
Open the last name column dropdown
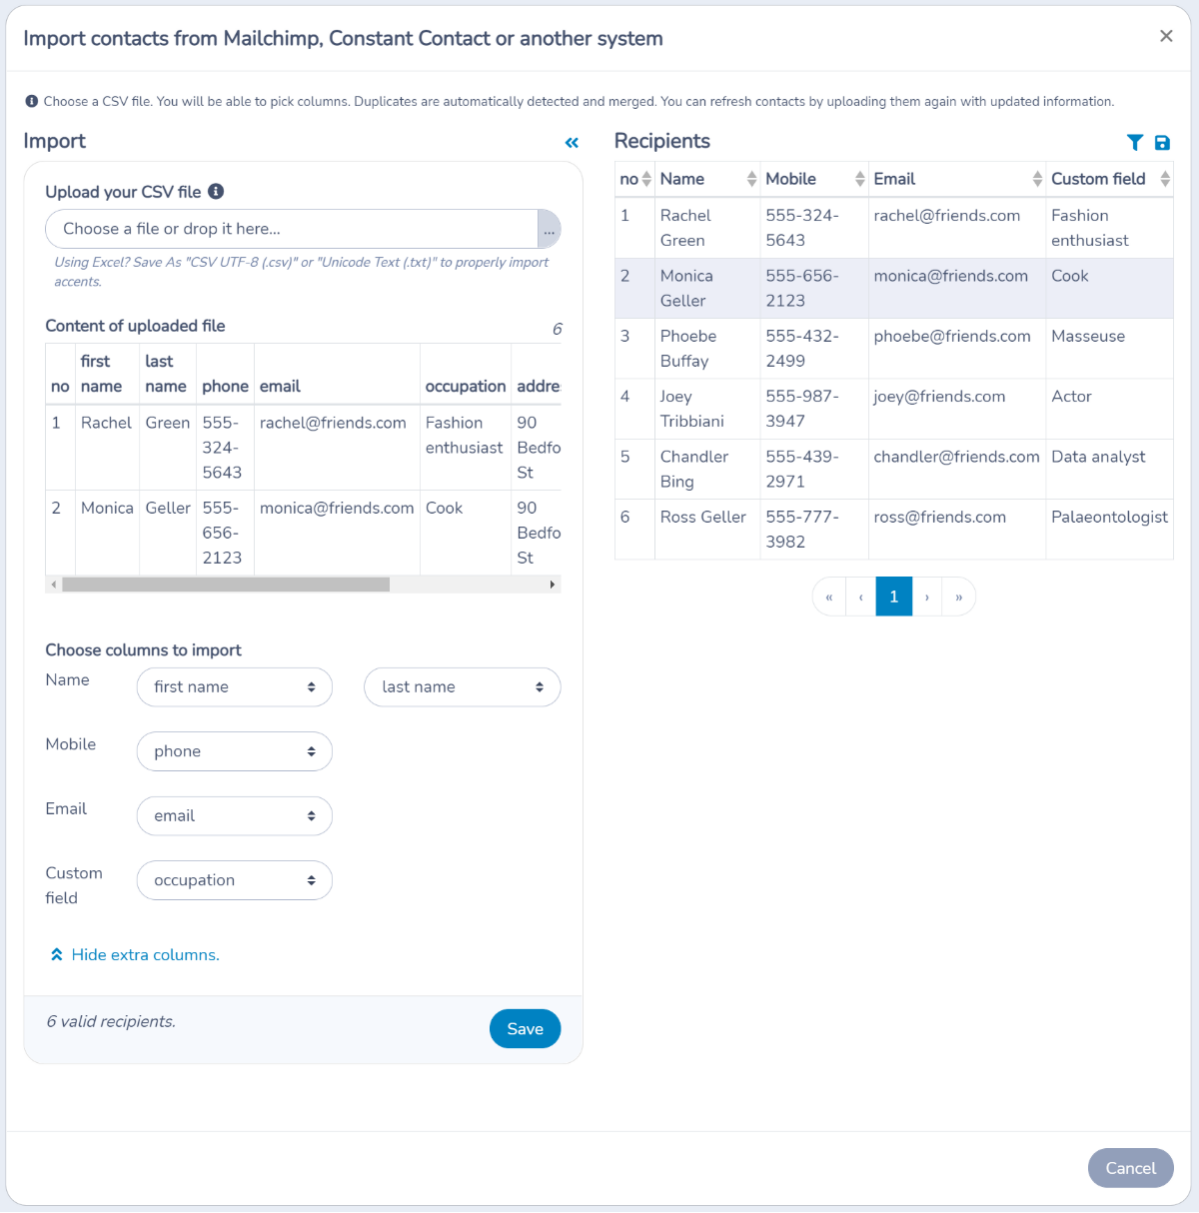pos(462,687)
